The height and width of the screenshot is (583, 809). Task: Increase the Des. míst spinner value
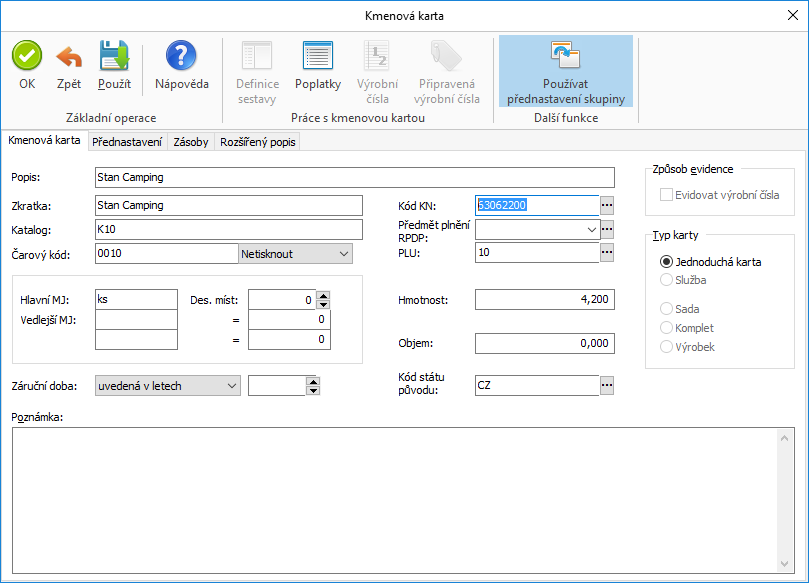click(x=321, y=295)
